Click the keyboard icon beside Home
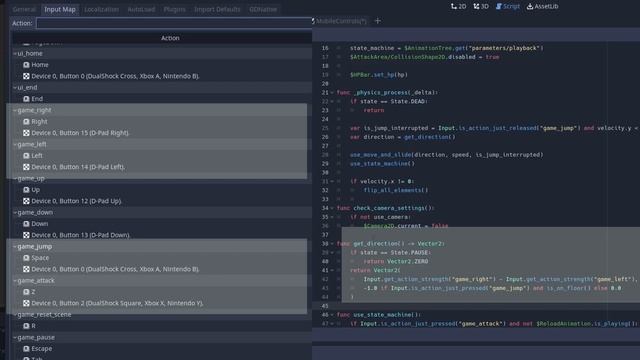 (26, 65)
